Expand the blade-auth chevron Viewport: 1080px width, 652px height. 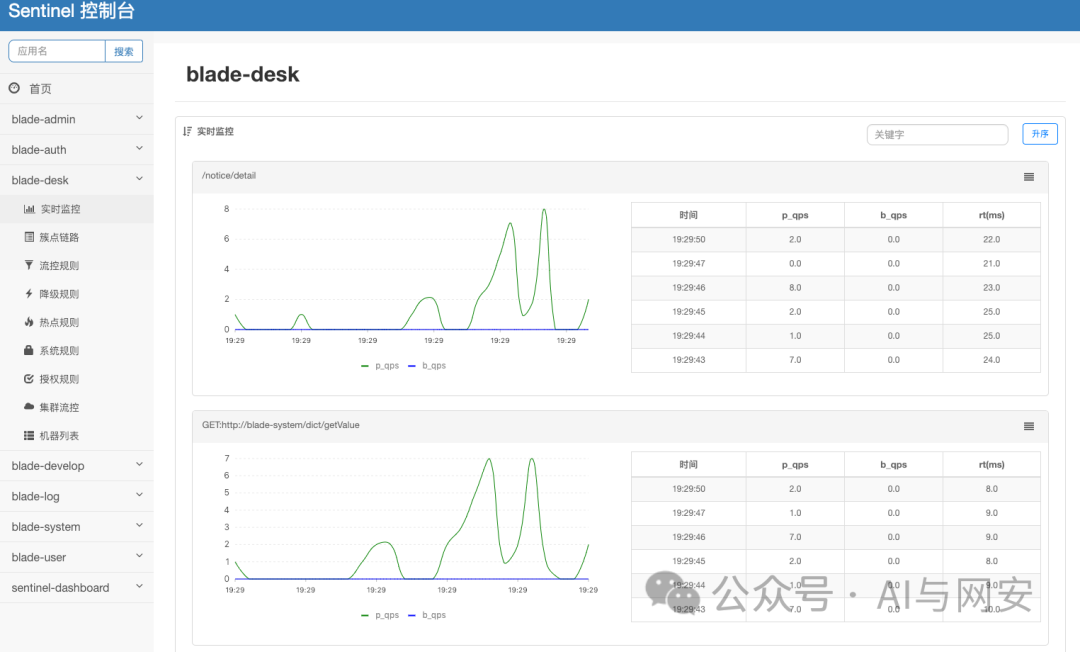pos(139,148)
